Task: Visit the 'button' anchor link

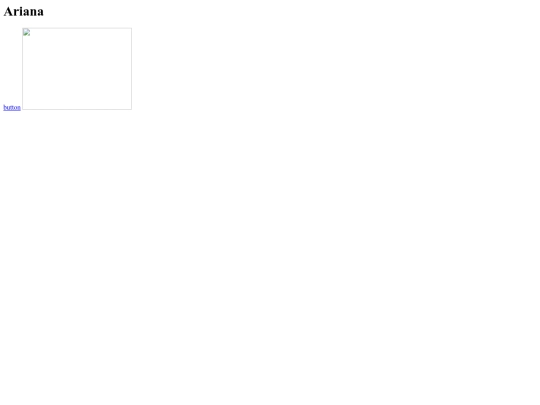Action: (12, 107)
